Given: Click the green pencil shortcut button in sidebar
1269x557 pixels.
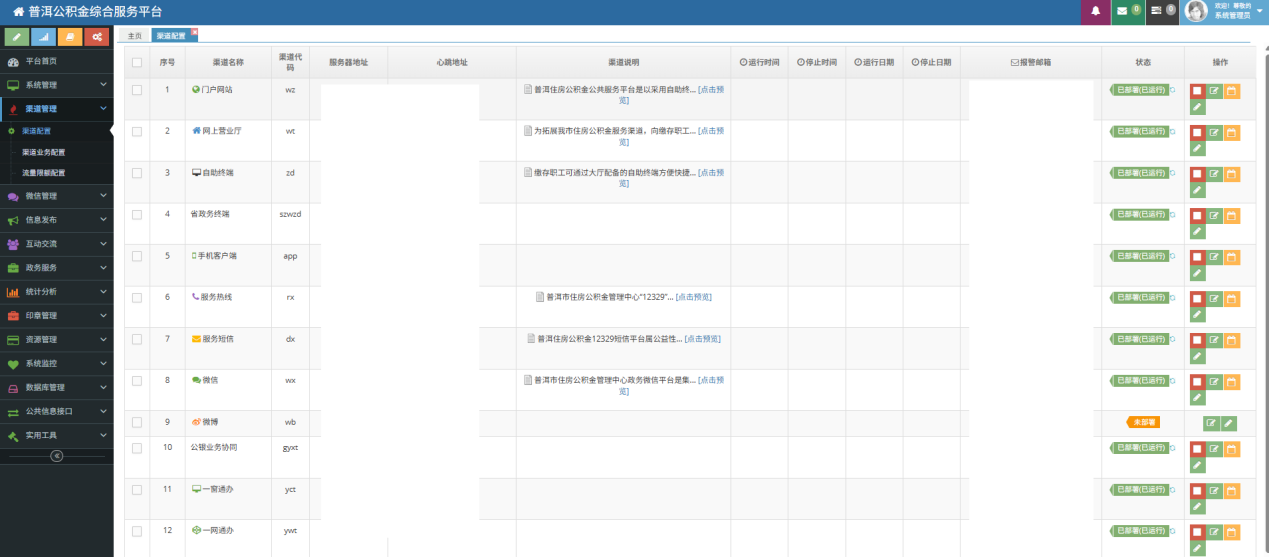Looking at the screenshot, I should click(x=16, y=37).
